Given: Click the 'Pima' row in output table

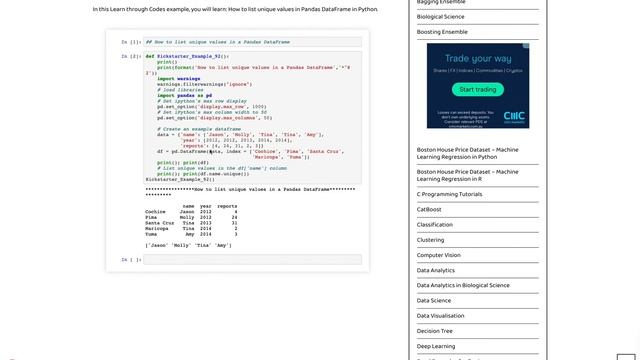Looking at the screenshot, I should 191,218.
